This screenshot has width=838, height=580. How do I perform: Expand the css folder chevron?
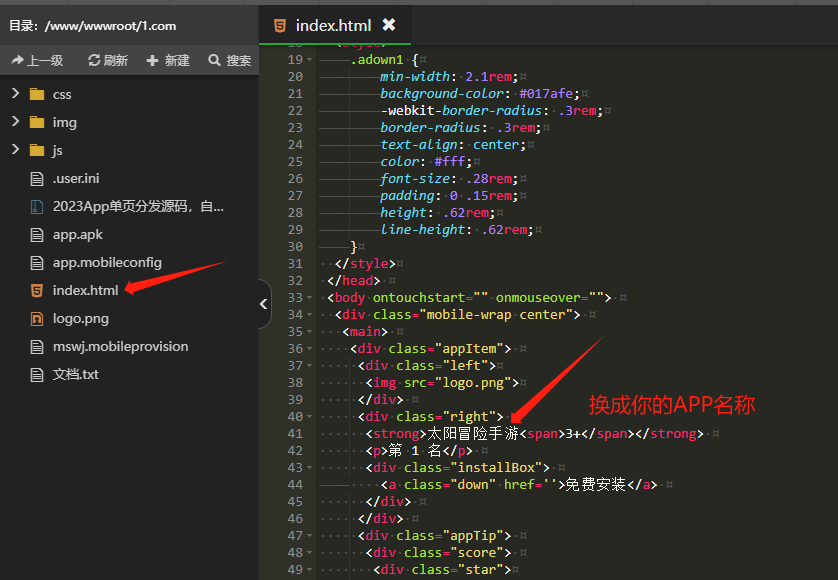point(15,94)
